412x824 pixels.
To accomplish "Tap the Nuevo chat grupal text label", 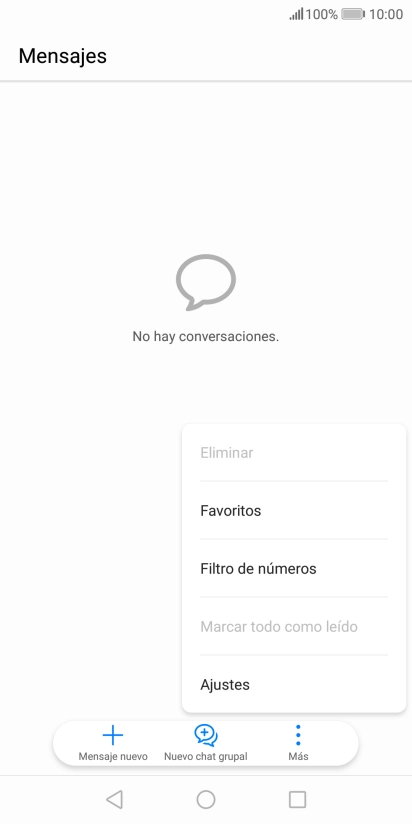I will [205, 757].
